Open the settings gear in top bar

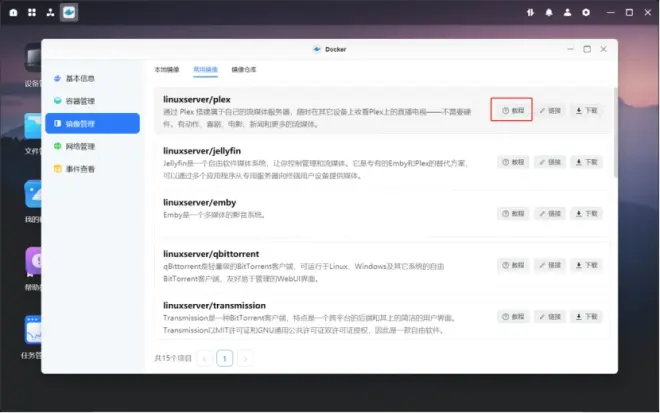pos(586,13)
